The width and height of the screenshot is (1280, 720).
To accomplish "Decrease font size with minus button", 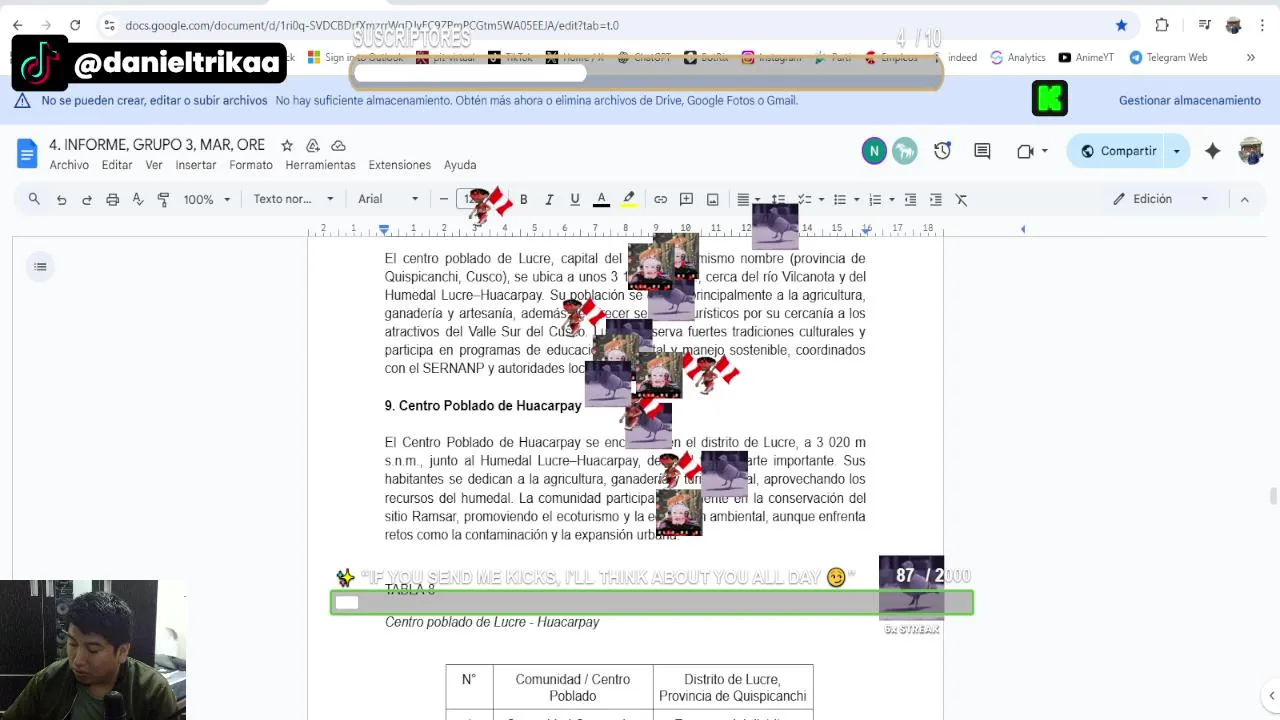I will click(x=443, y=199).
